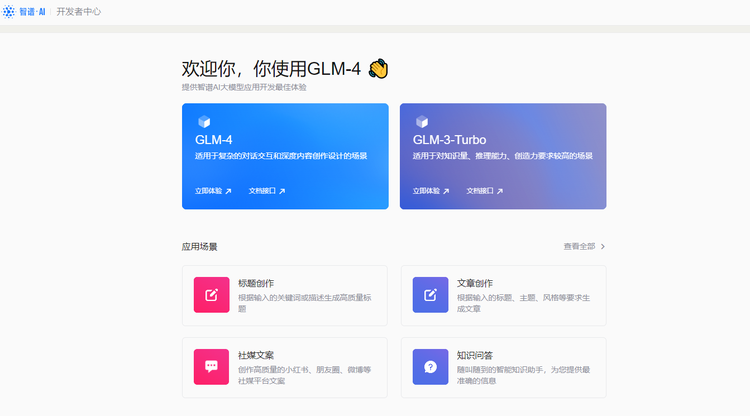The height and width of the screenshot is (416, 750).
Task: Open the 开发者中心 header label
Action: point(78,11)
